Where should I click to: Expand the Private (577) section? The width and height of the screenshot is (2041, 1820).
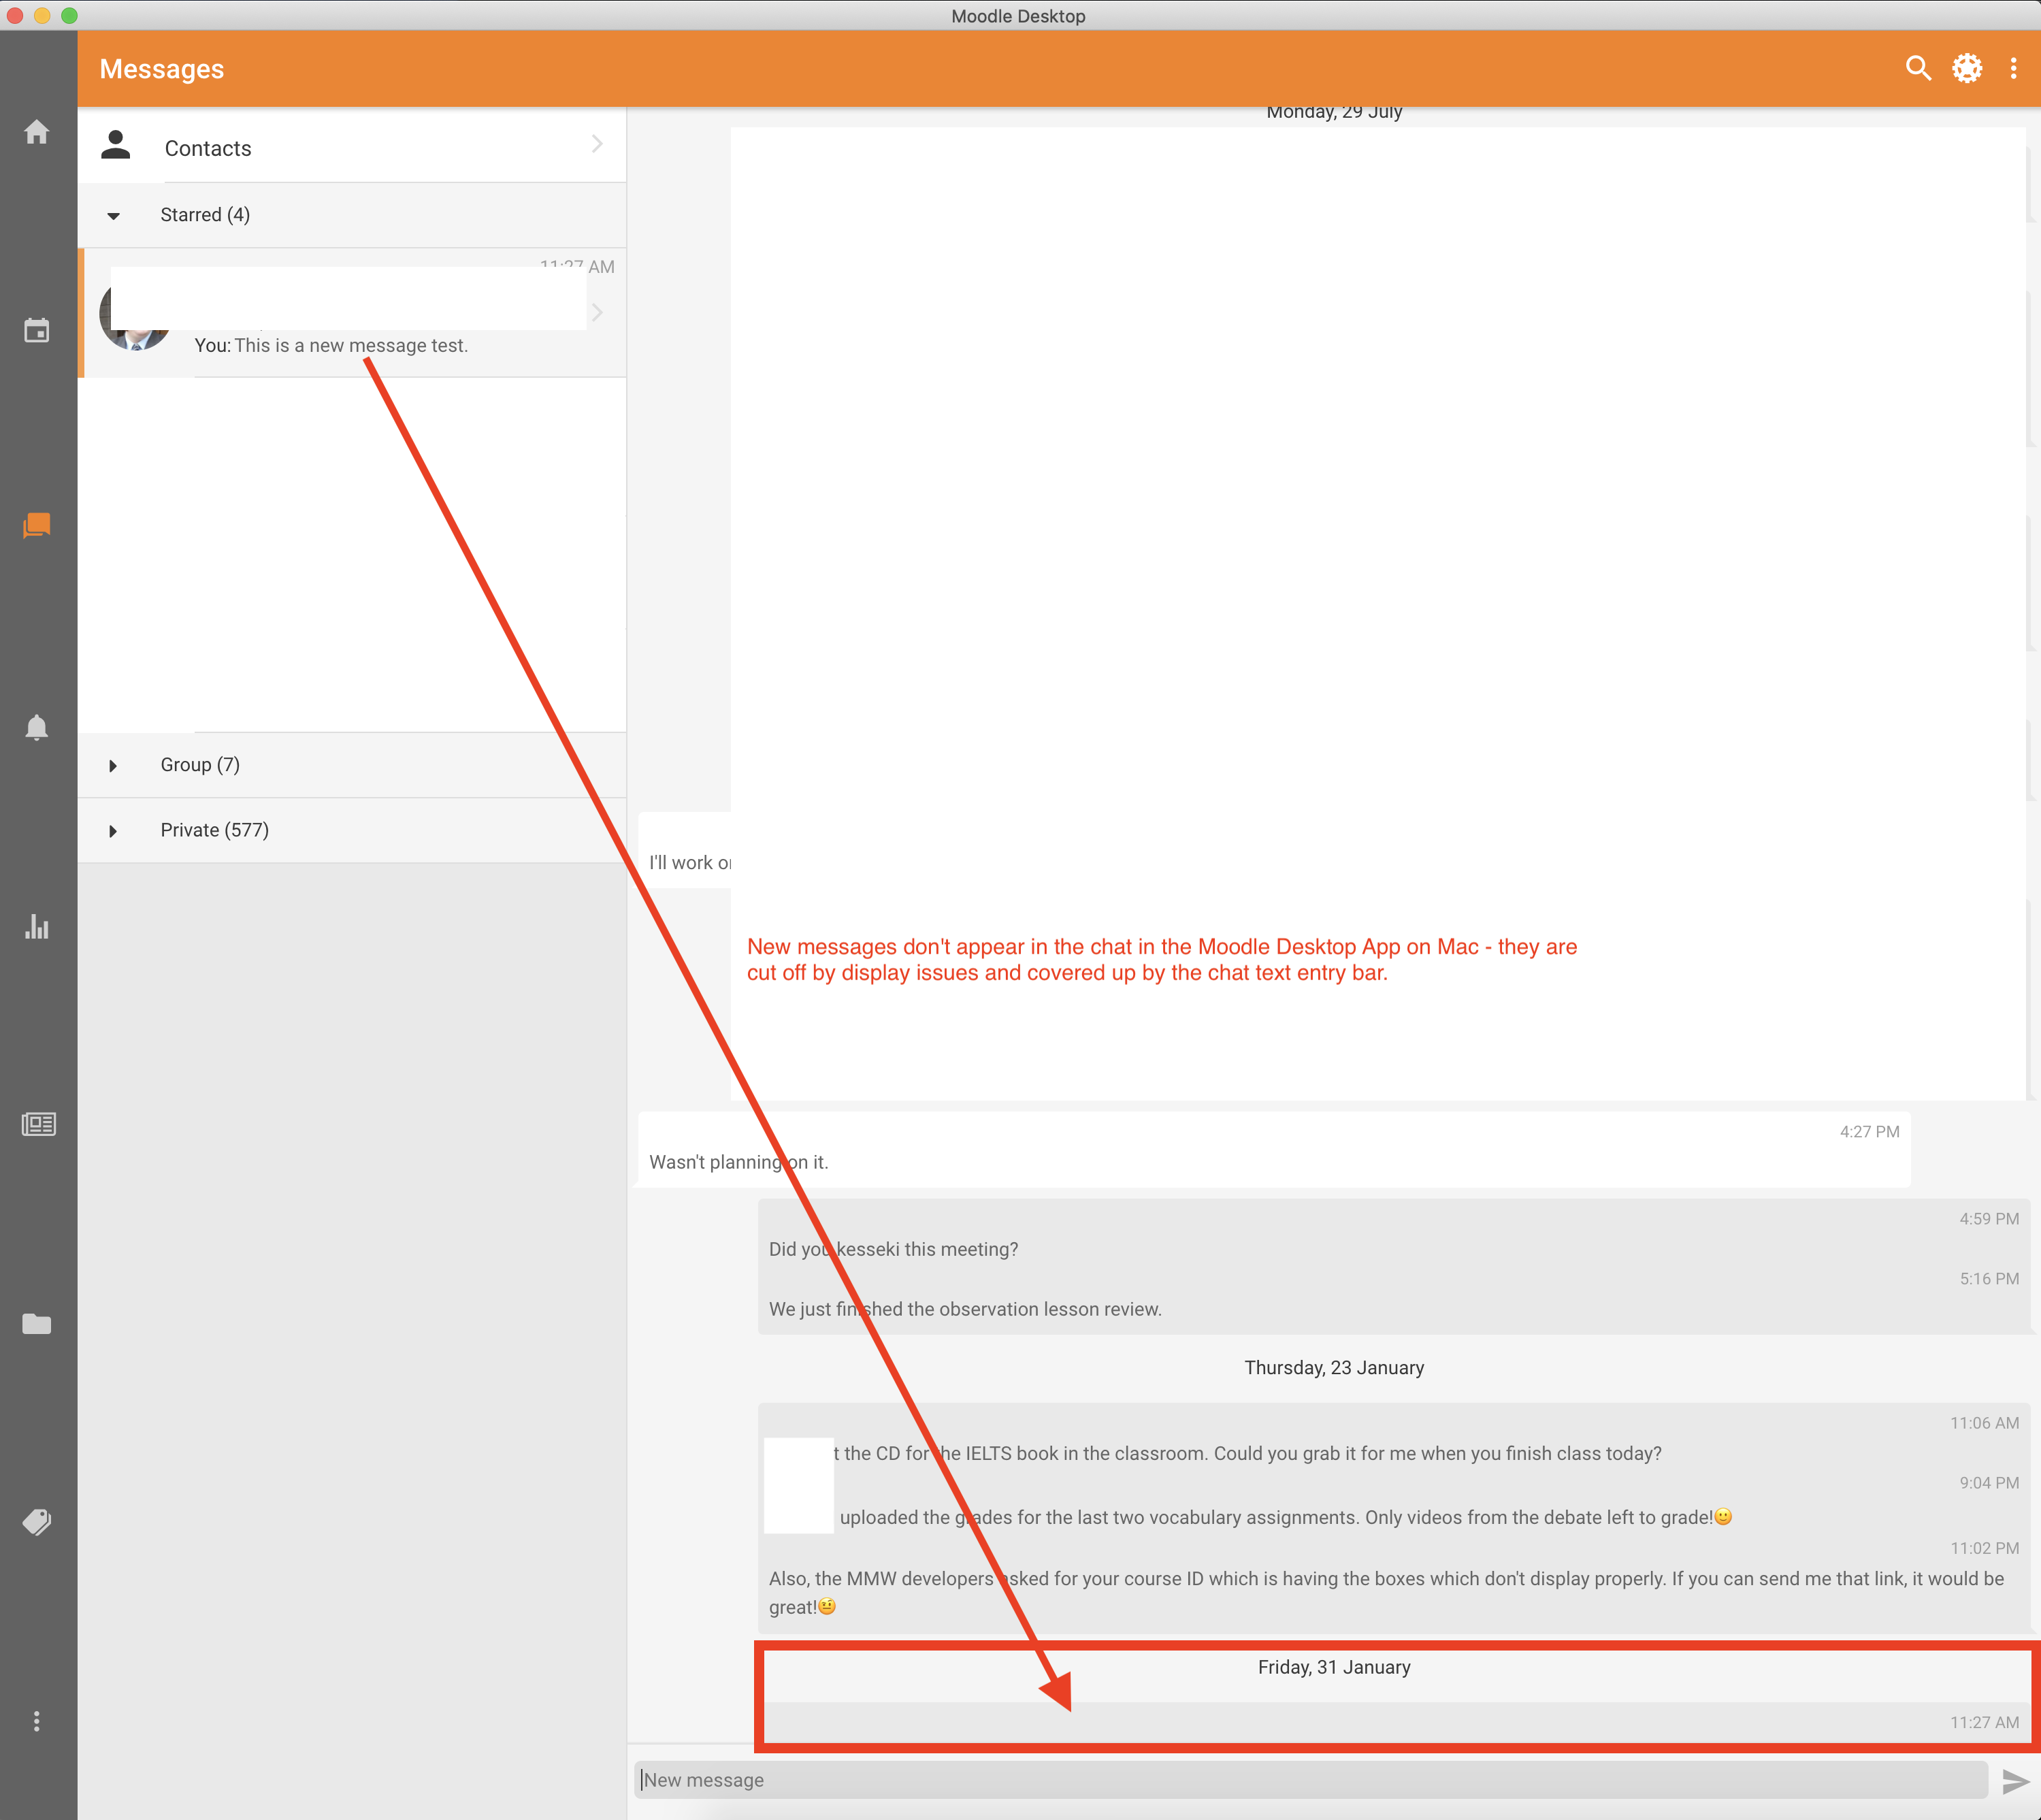[352, 830]
